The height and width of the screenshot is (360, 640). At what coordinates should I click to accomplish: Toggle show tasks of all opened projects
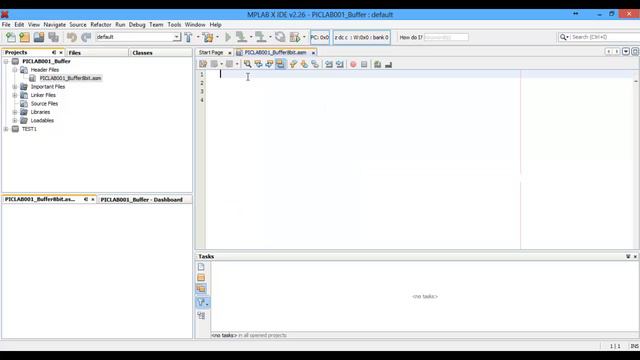click(201, 289)
